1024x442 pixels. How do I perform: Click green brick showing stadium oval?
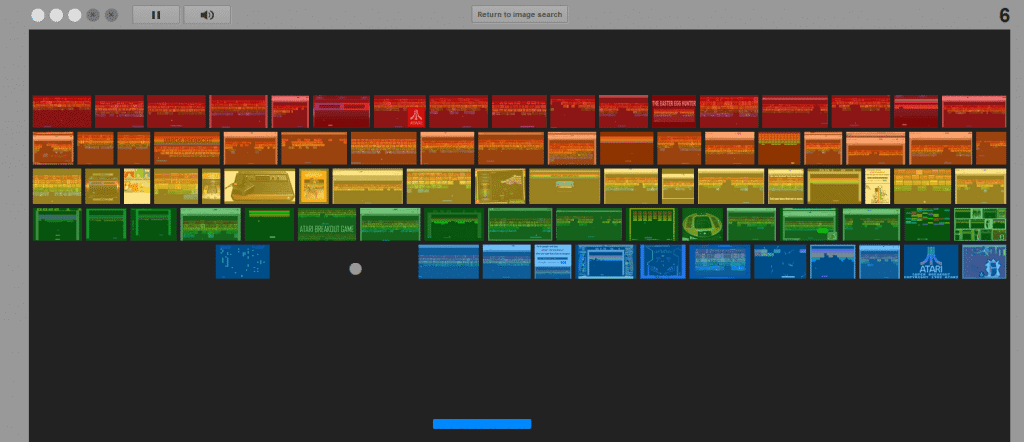tap(702, 225)
